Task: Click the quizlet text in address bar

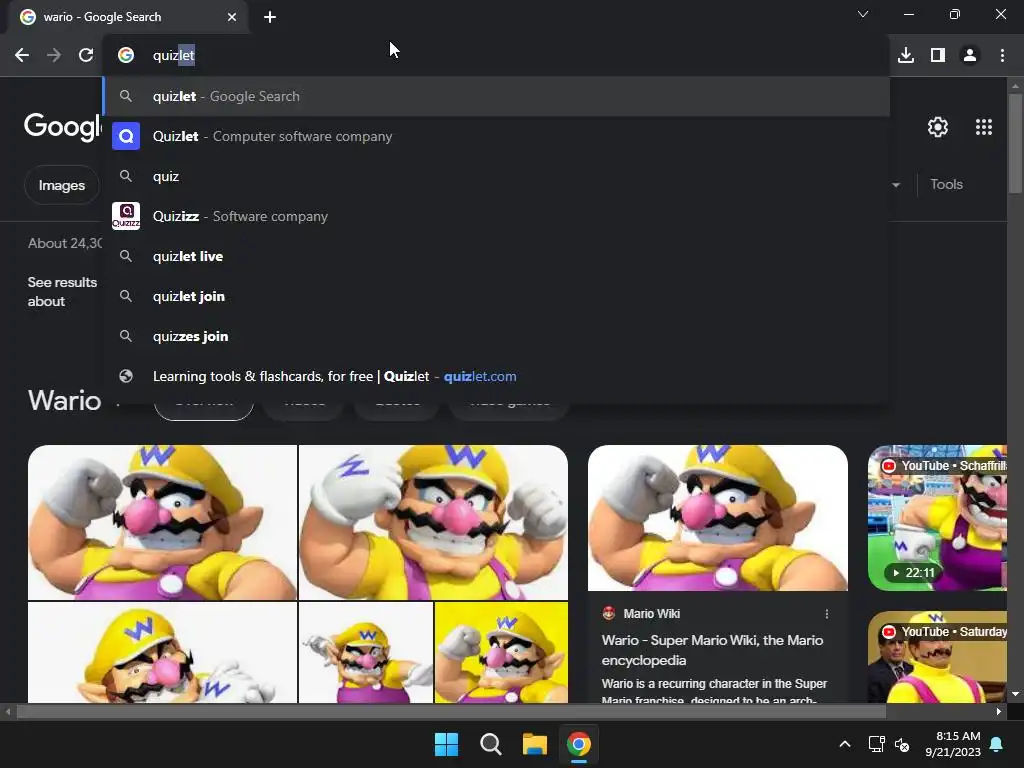Action: [x=174, y=56]
